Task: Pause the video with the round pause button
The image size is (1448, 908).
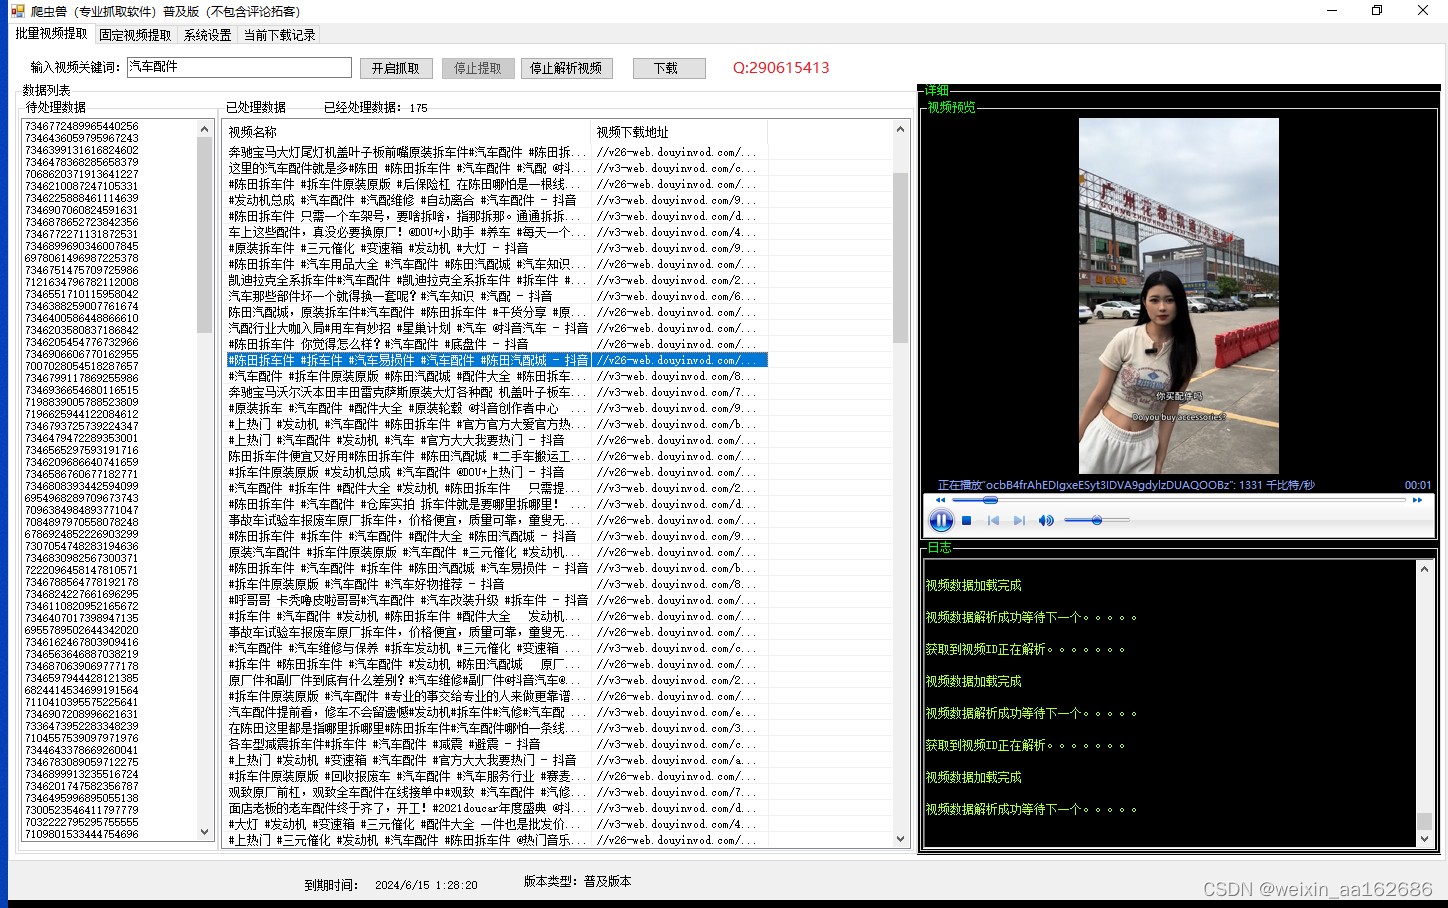Action: 941,520
